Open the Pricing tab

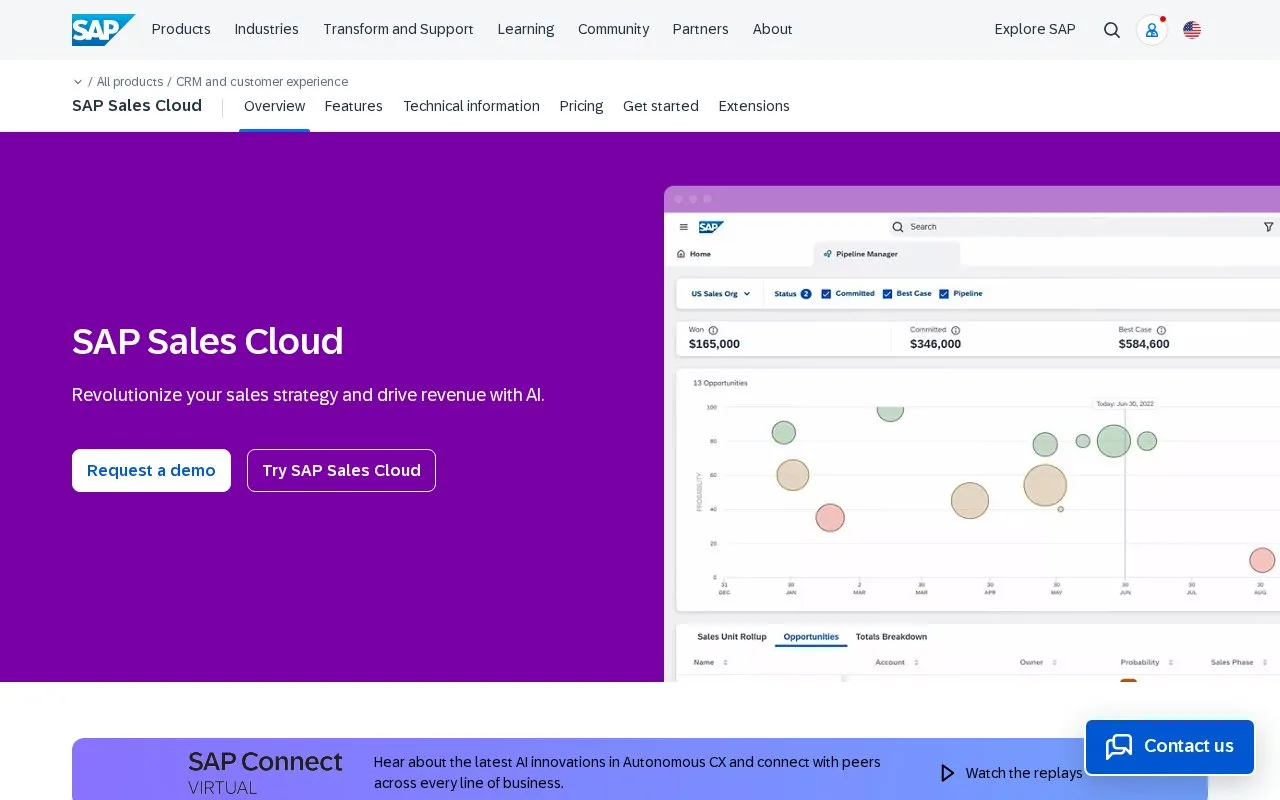point(581,106)
